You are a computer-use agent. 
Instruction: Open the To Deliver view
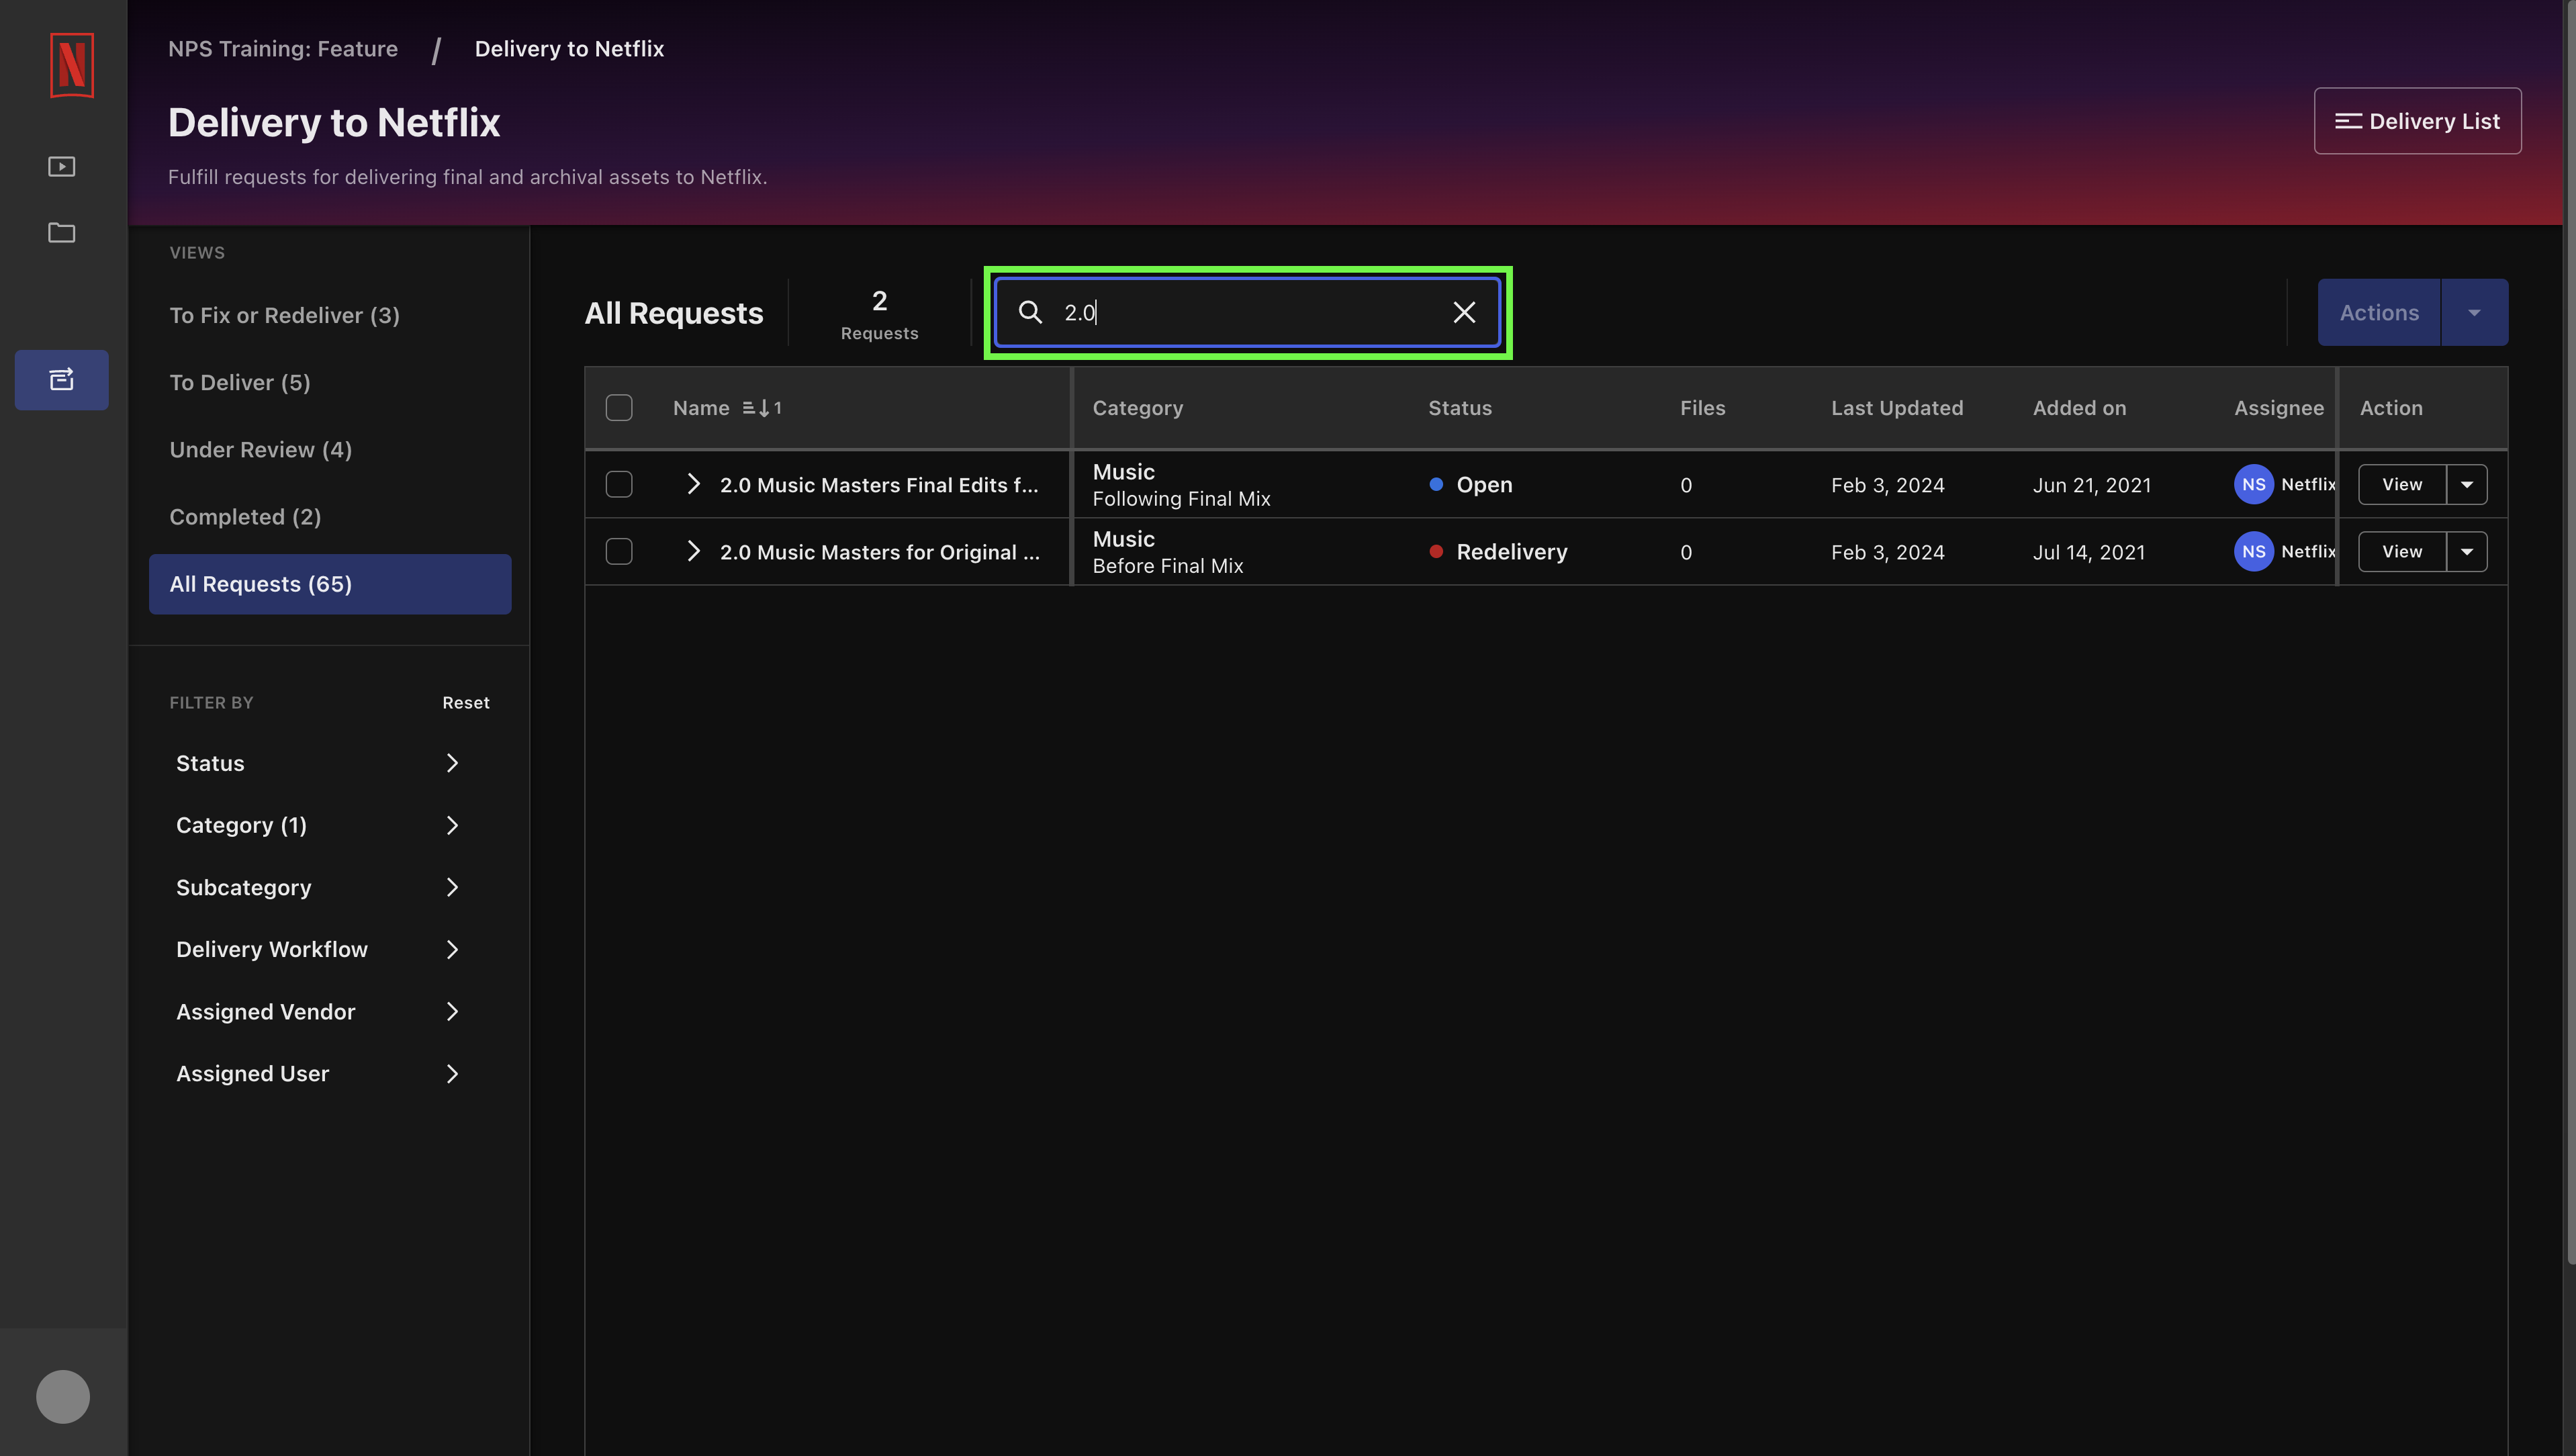(330, 382)
